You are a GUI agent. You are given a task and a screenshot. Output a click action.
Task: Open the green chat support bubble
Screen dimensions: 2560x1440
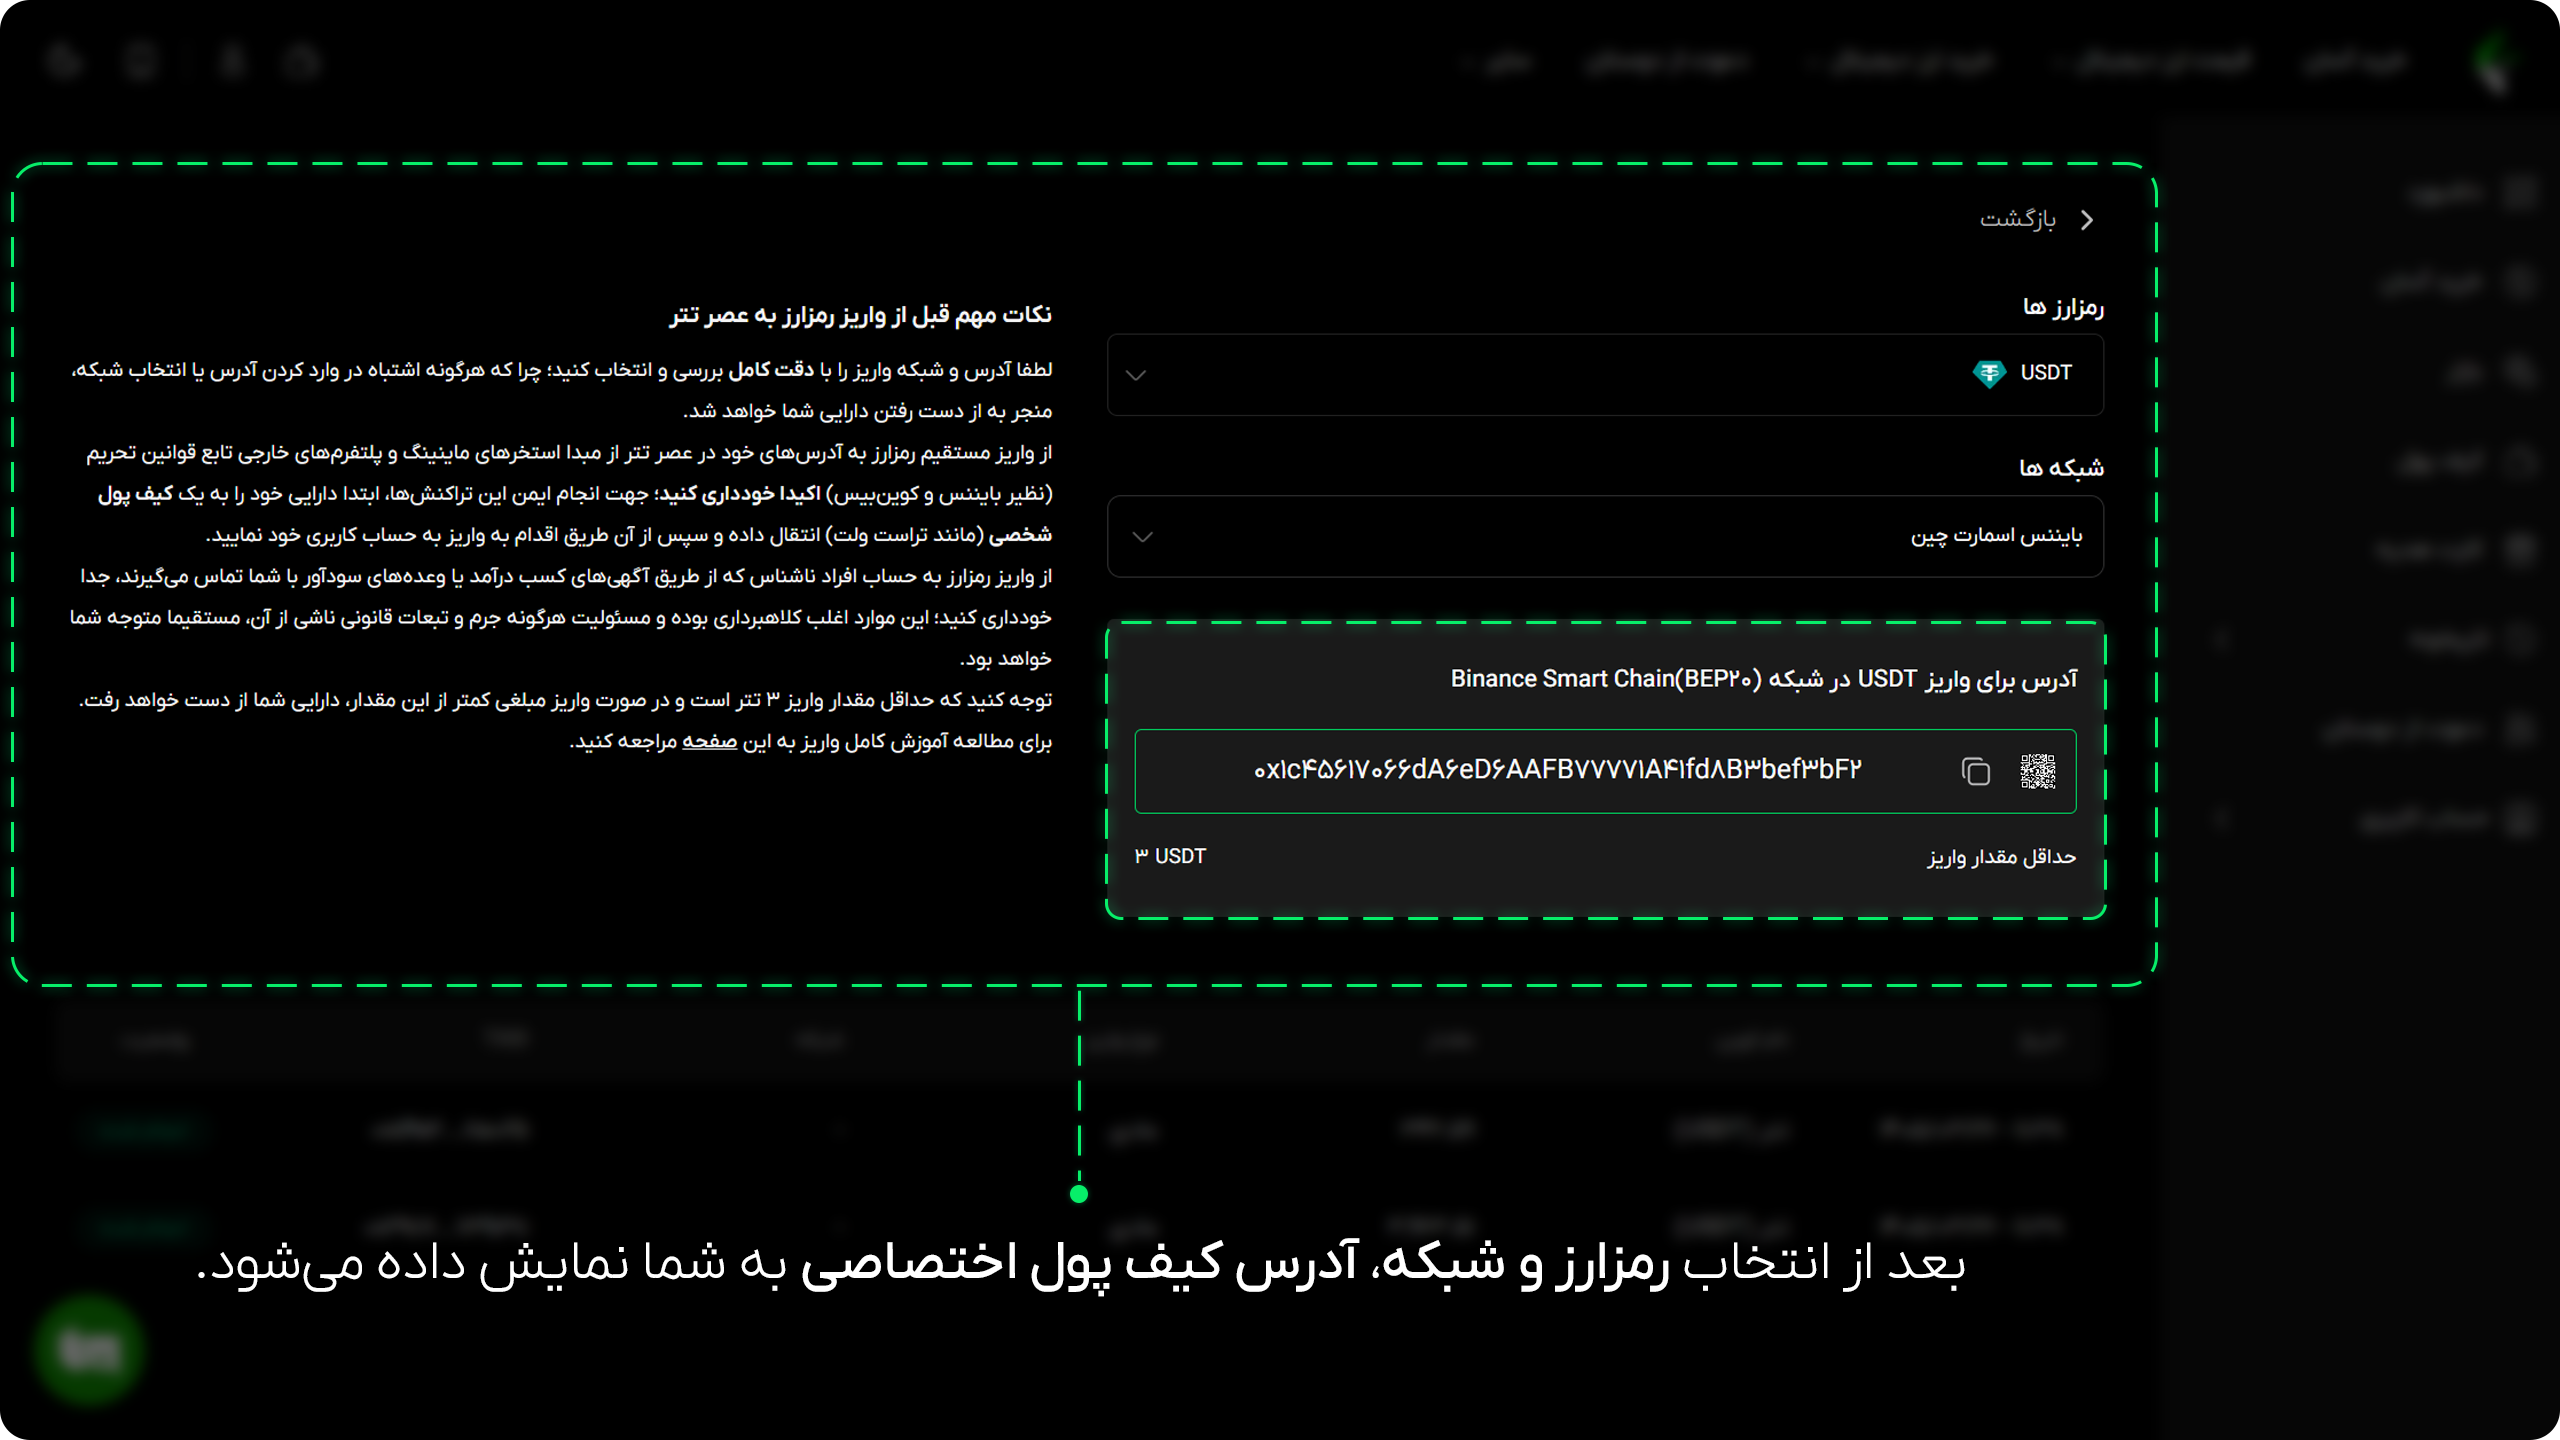(89, 1350)
